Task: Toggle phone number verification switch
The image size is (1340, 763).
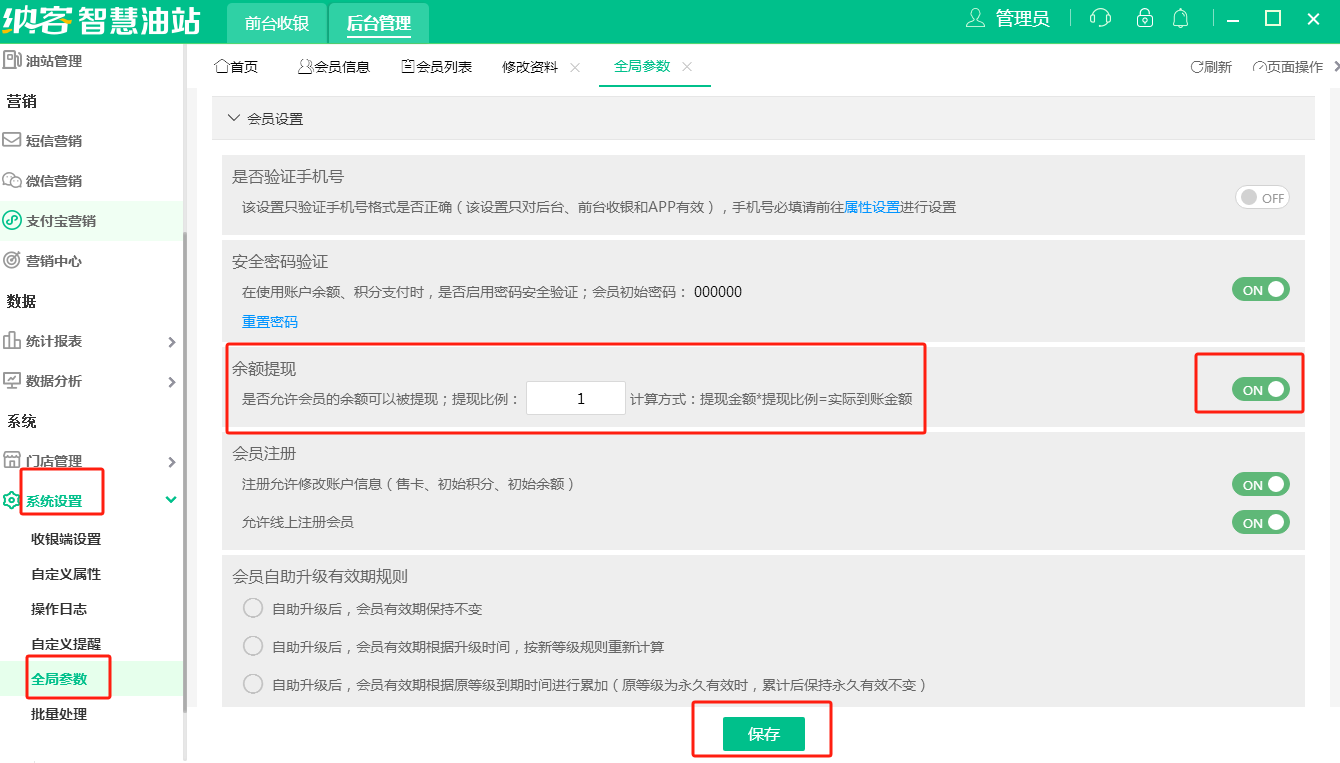Action: pos(1262,198)
